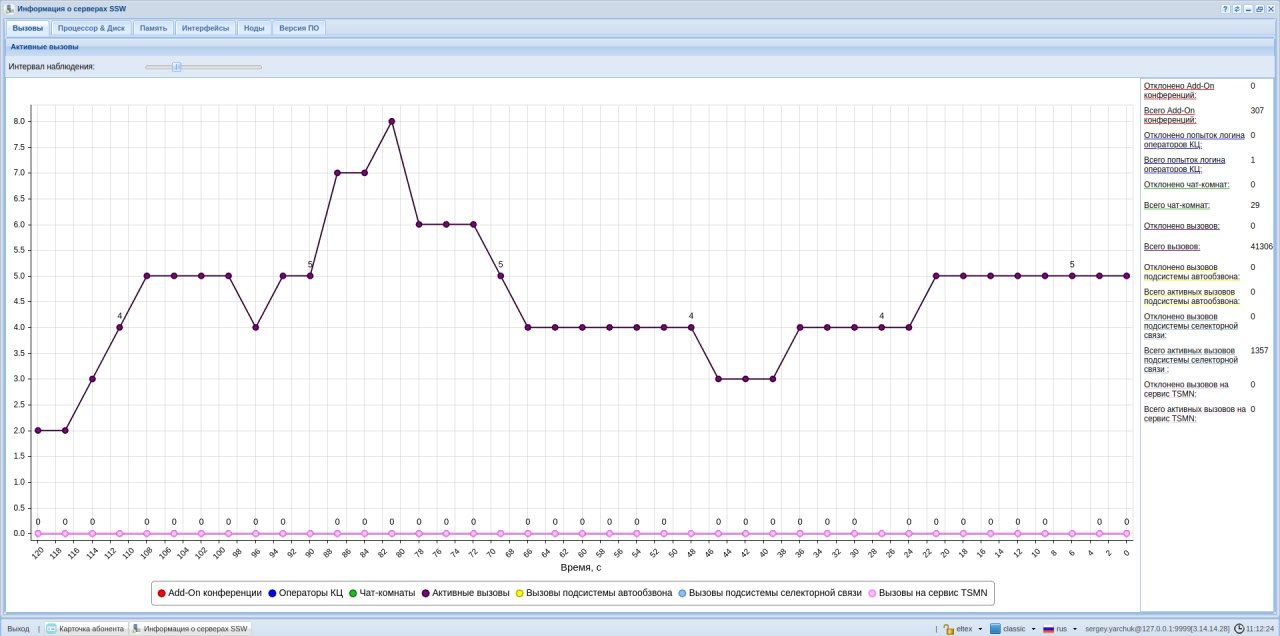The width and height of the screenshot is (1280, 636).
Task: Click the Выход logout button
Action: click(x=18, y=629)
